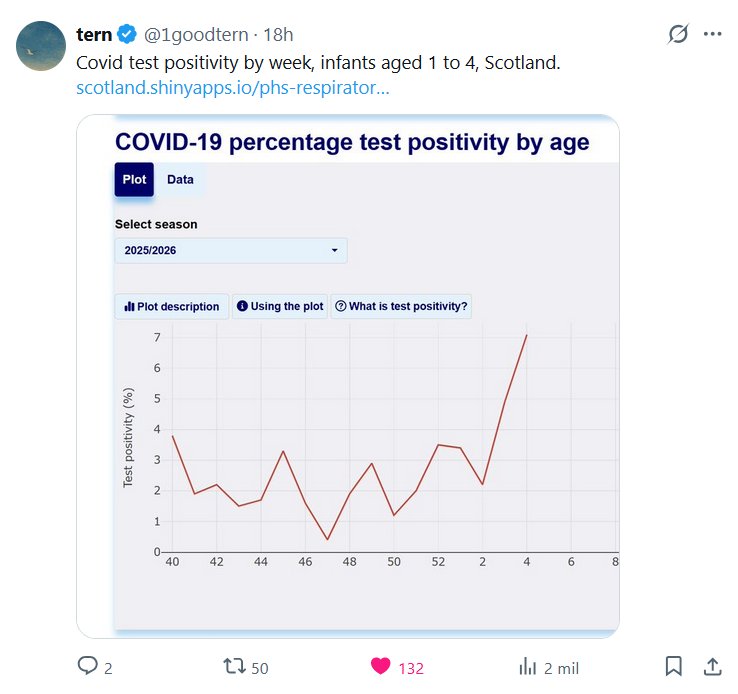Viewport: 738px width, 694px height.
Task: Bookmark this post
Action: [674, 666]
